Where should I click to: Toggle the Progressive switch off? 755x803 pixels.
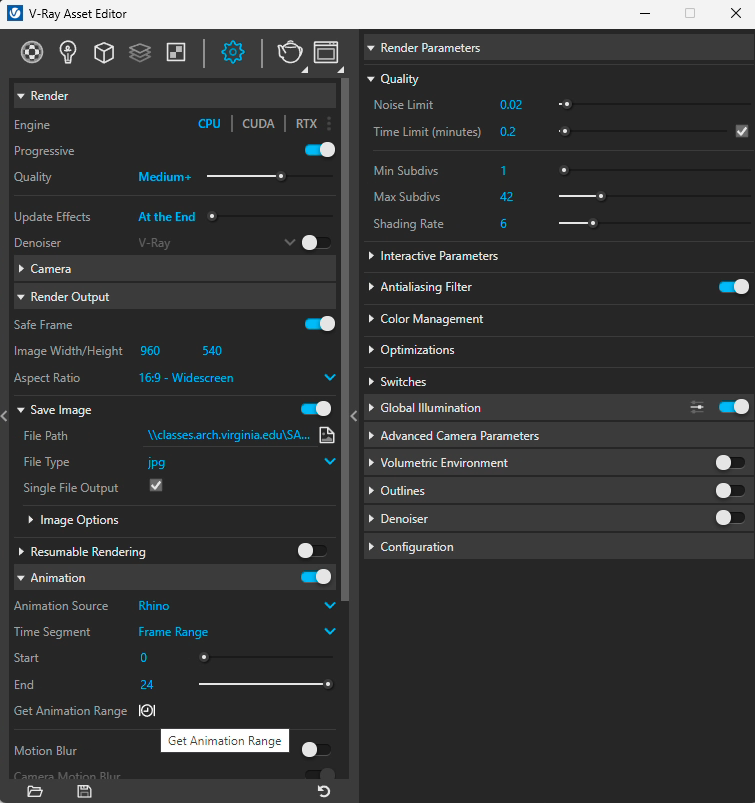click(x=319, y=151)
